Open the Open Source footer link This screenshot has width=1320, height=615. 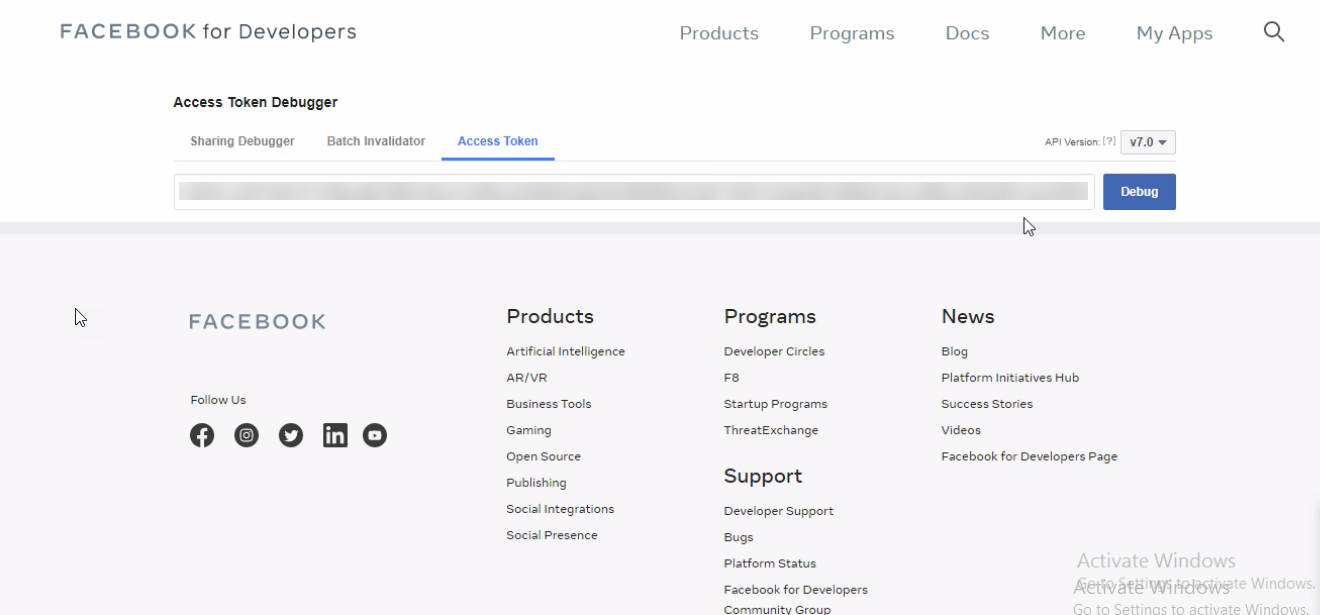[x=543, y=456]
